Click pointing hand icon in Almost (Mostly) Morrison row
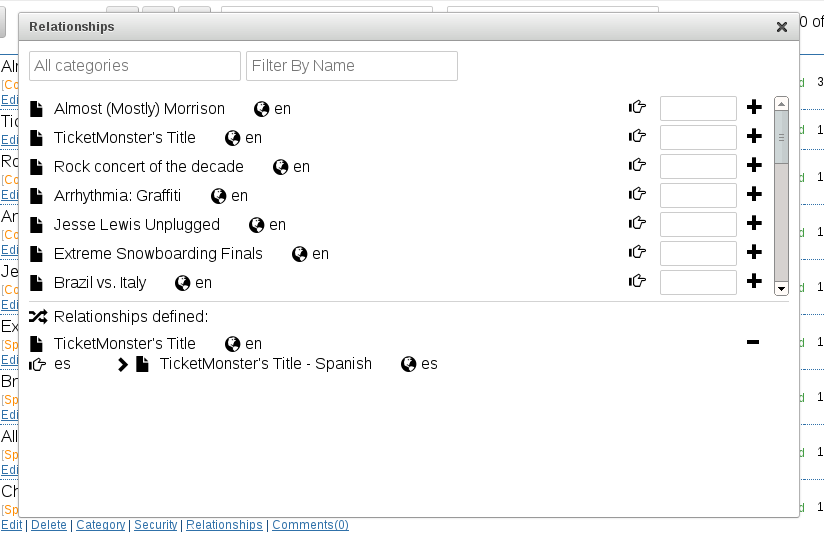This screenshot has width=824, height=533. tap(637, 107)
